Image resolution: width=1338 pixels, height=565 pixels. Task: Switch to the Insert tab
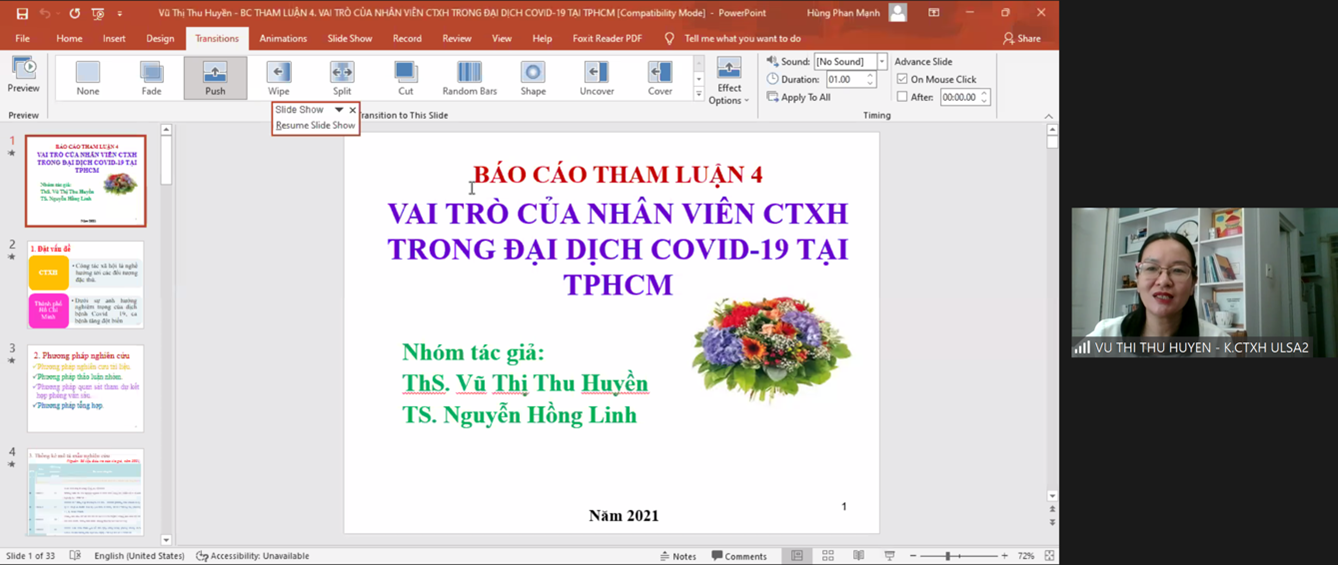point(114,39)
